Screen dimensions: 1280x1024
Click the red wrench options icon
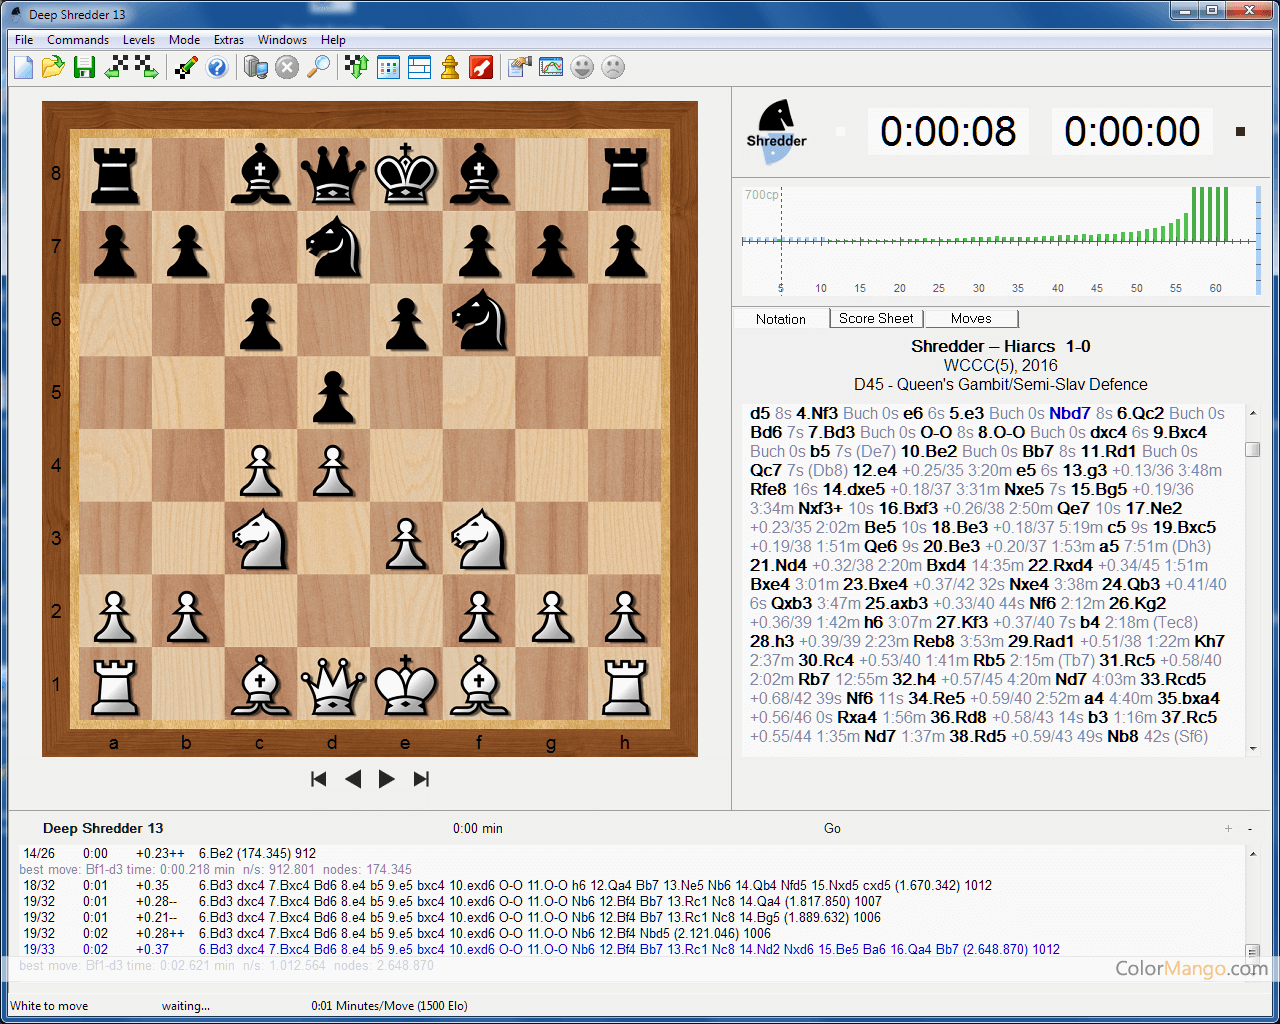pyautogui.click(x=481, y=67)
